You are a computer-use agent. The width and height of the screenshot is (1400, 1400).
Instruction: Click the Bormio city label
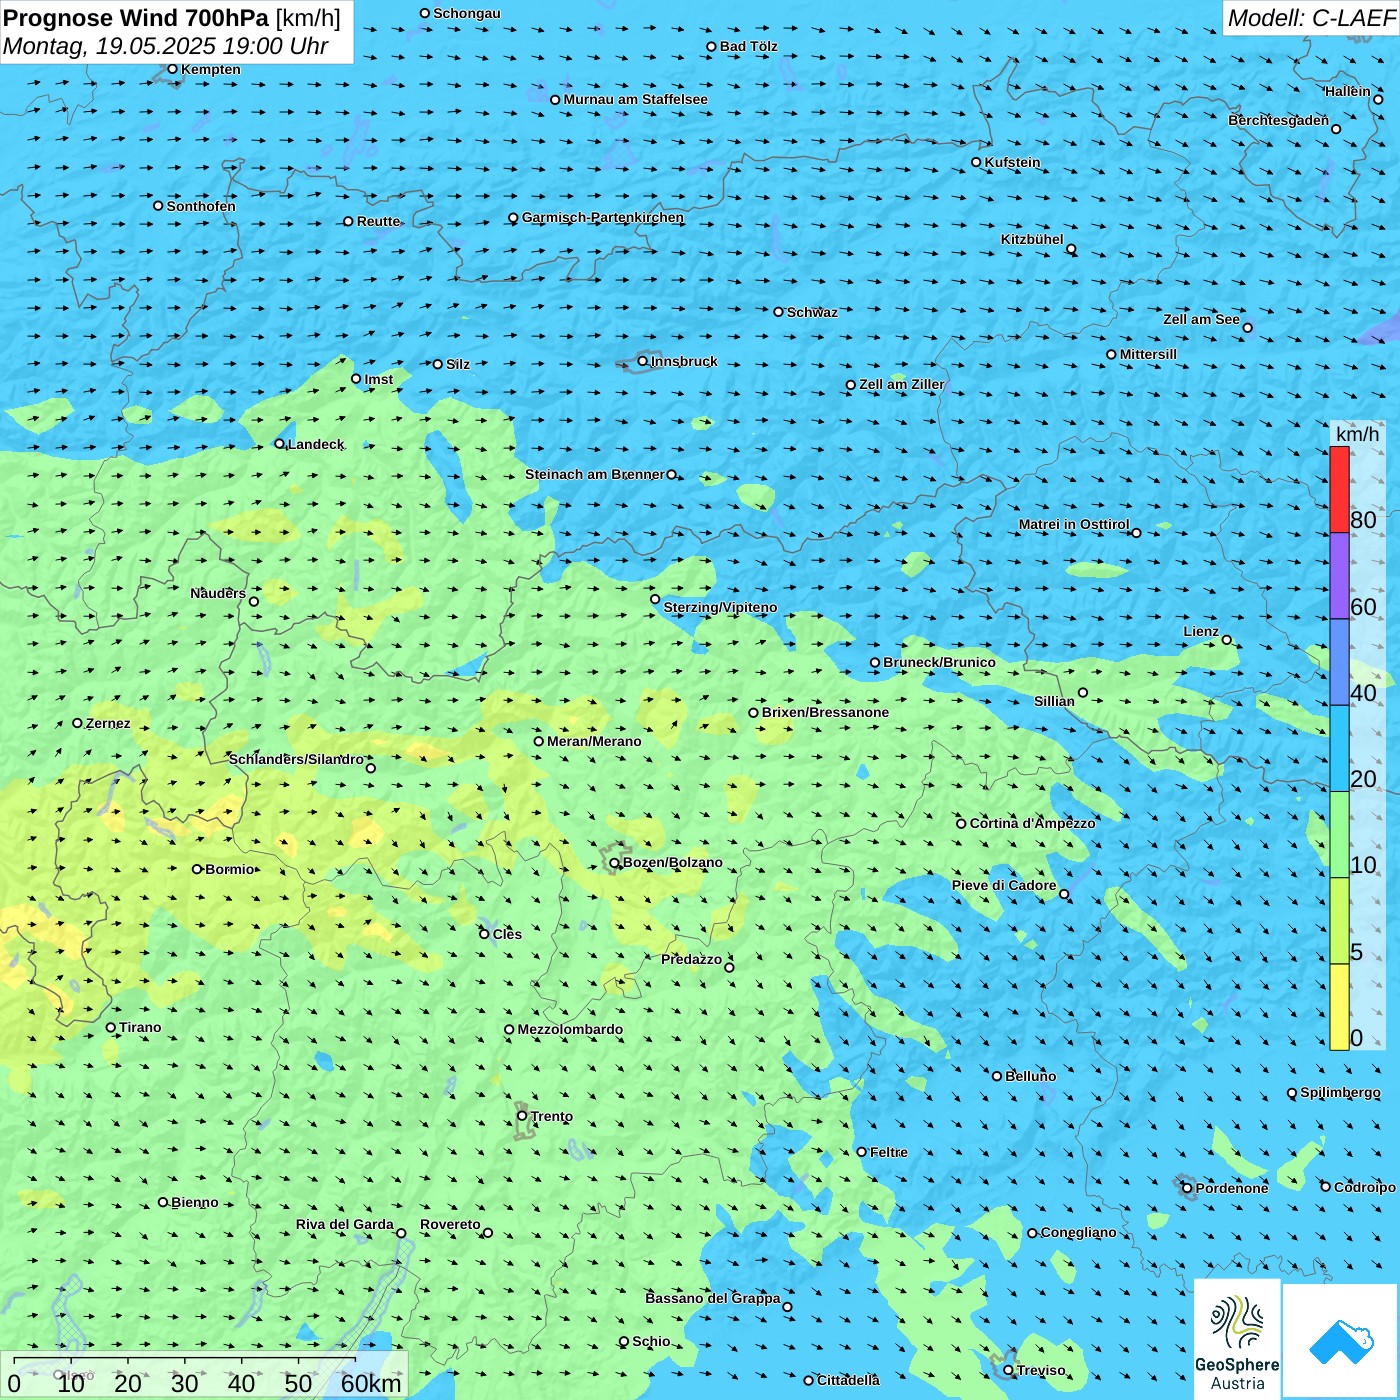point(230,869)
